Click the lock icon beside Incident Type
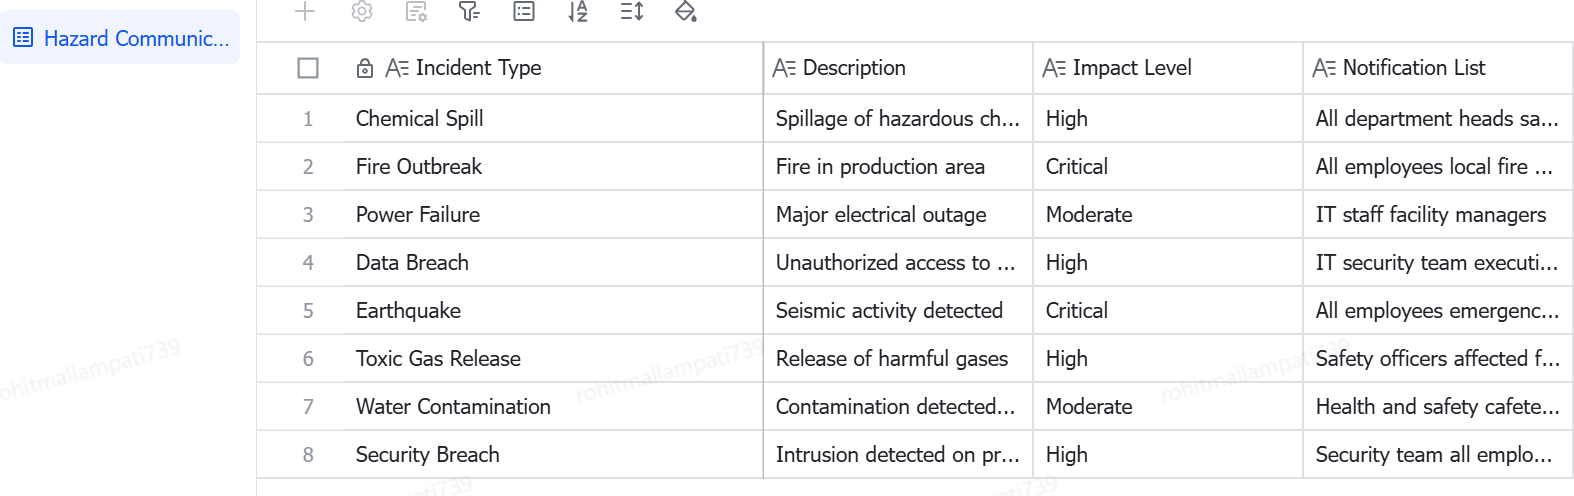 click(x=365, y=68)
